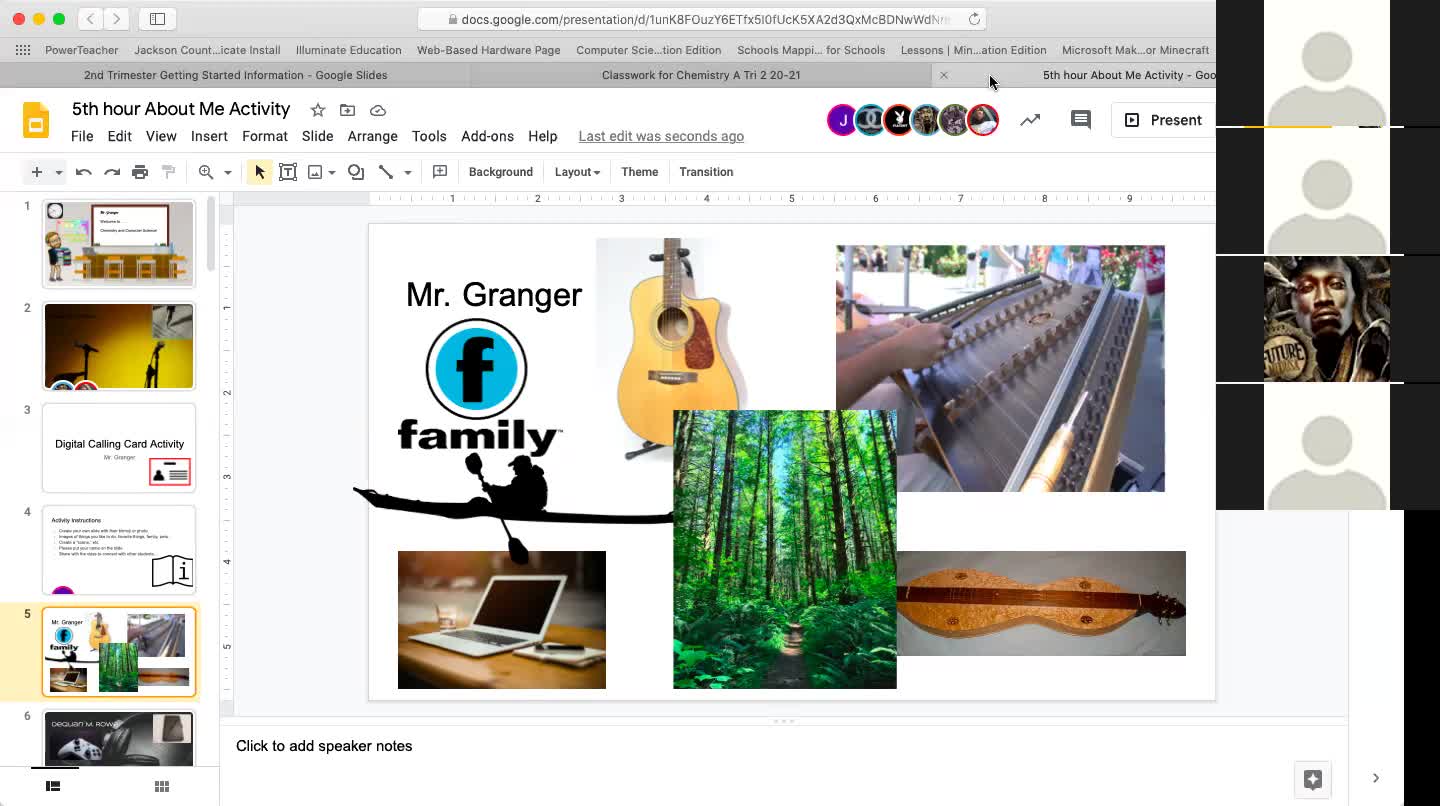Image resolution: width=1440 pixels, height=806 pixels.
Task: Open the Layout dropdown
Action: (x=577, y=172)
